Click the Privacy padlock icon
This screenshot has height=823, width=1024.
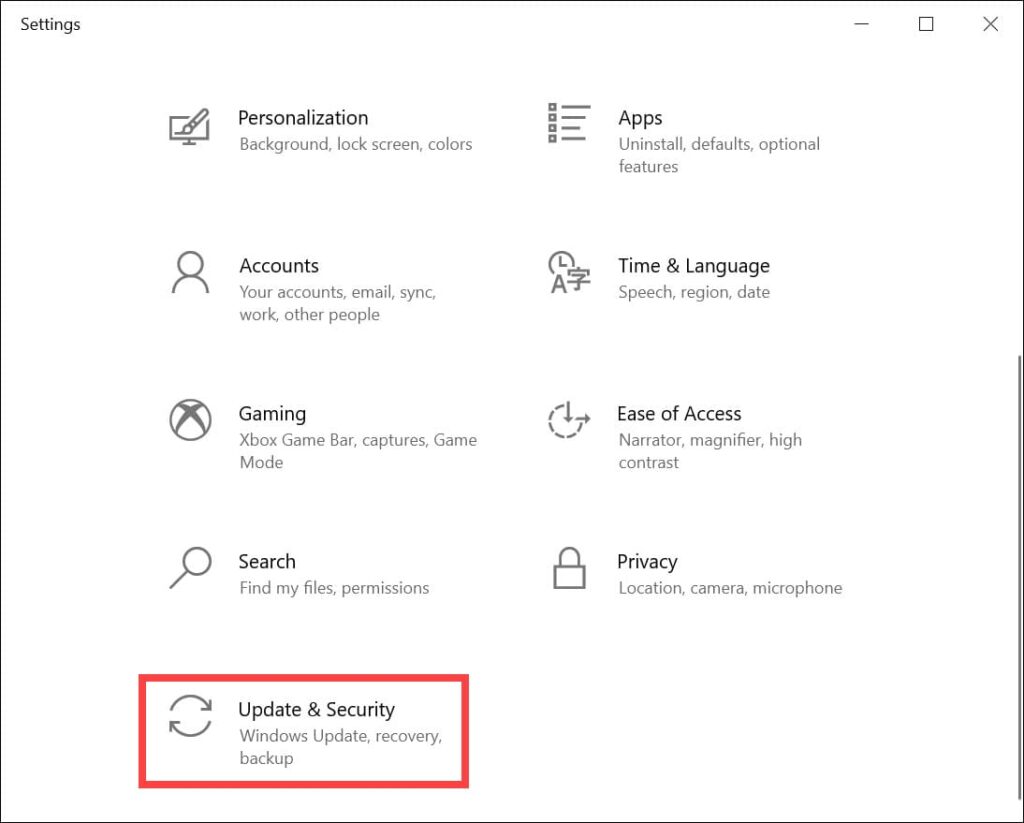pyautogui.click(x=569, y=568)
